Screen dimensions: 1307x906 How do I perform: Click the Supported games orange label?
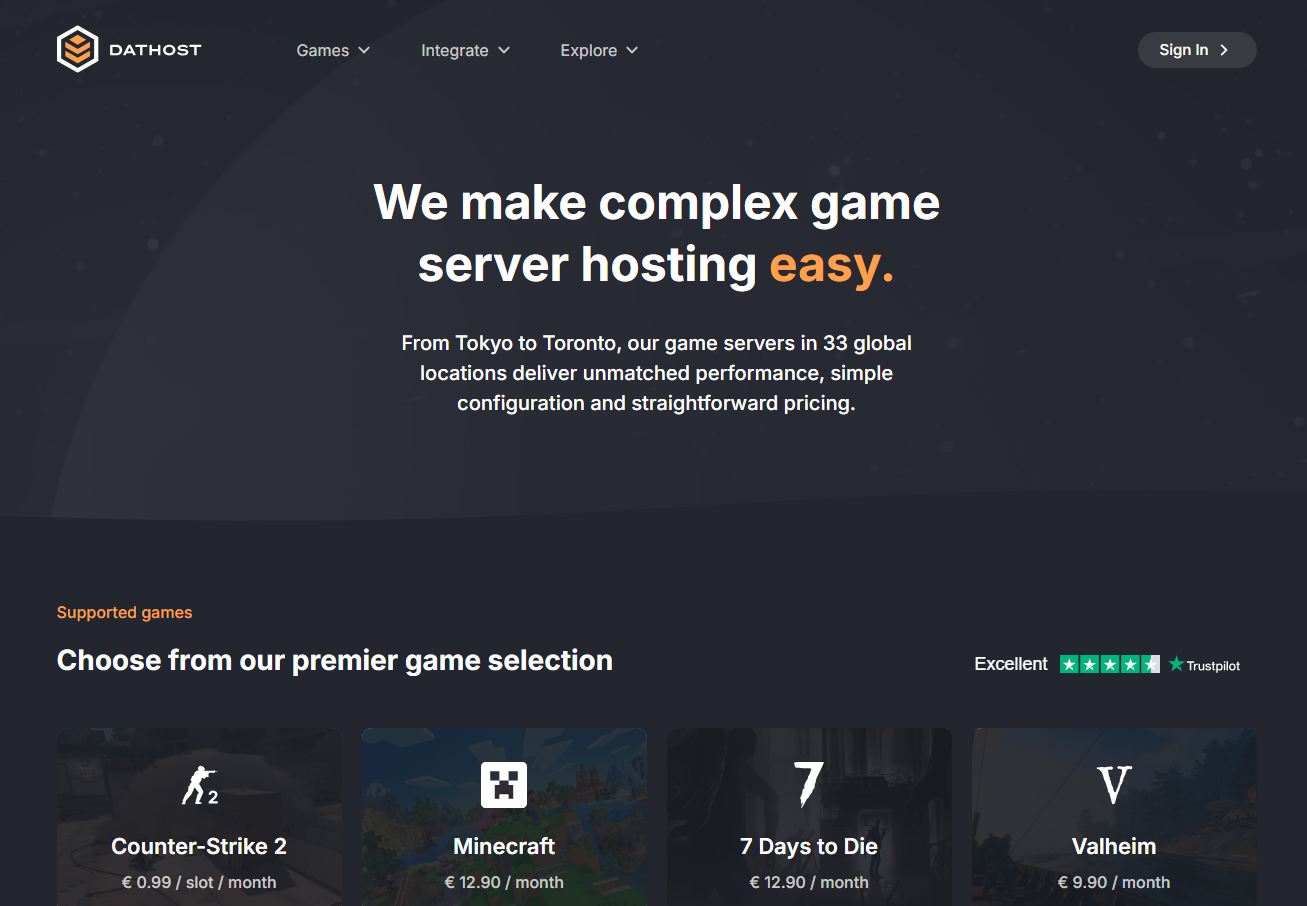tap(125, 612)
